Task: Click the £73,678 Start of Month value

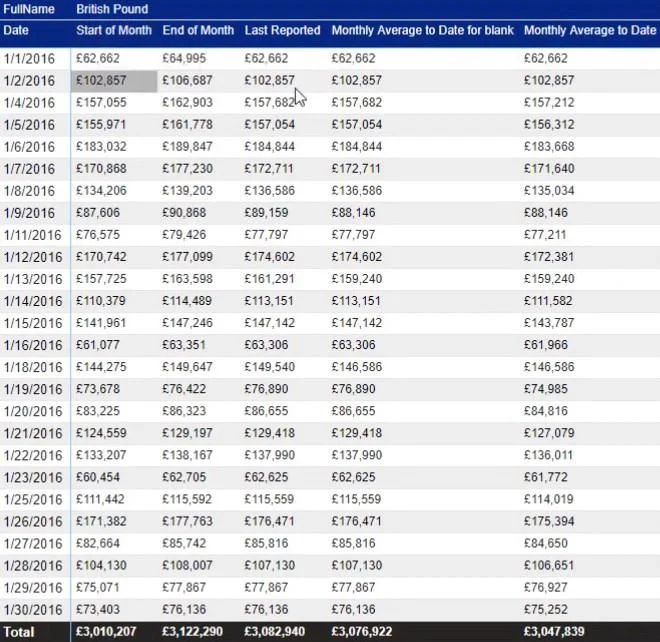Action: 98,389
